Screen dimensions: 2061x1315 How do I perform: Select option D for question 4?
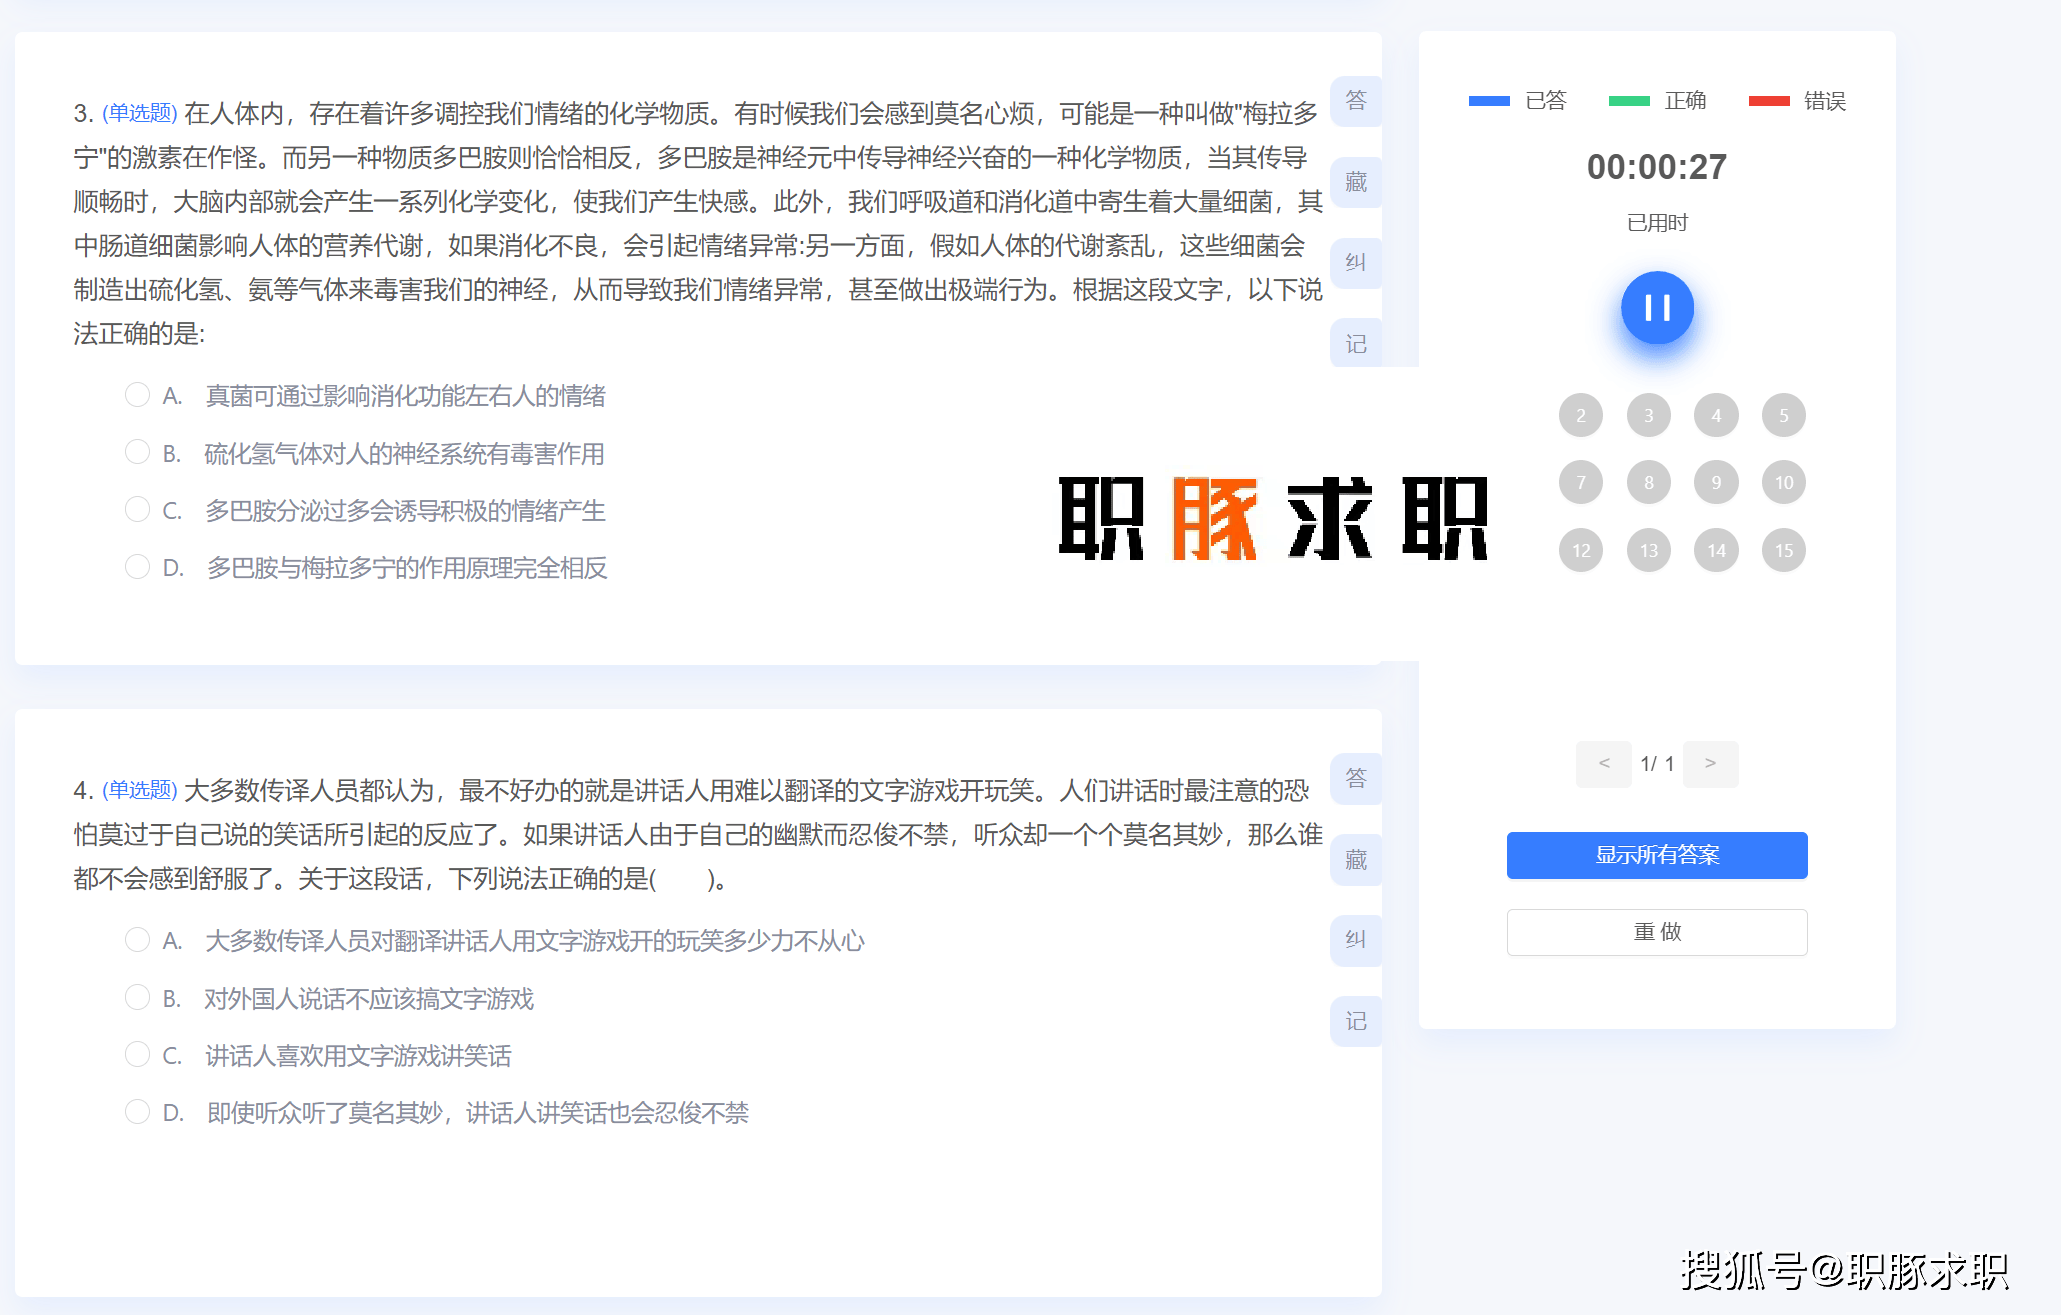137,1112
